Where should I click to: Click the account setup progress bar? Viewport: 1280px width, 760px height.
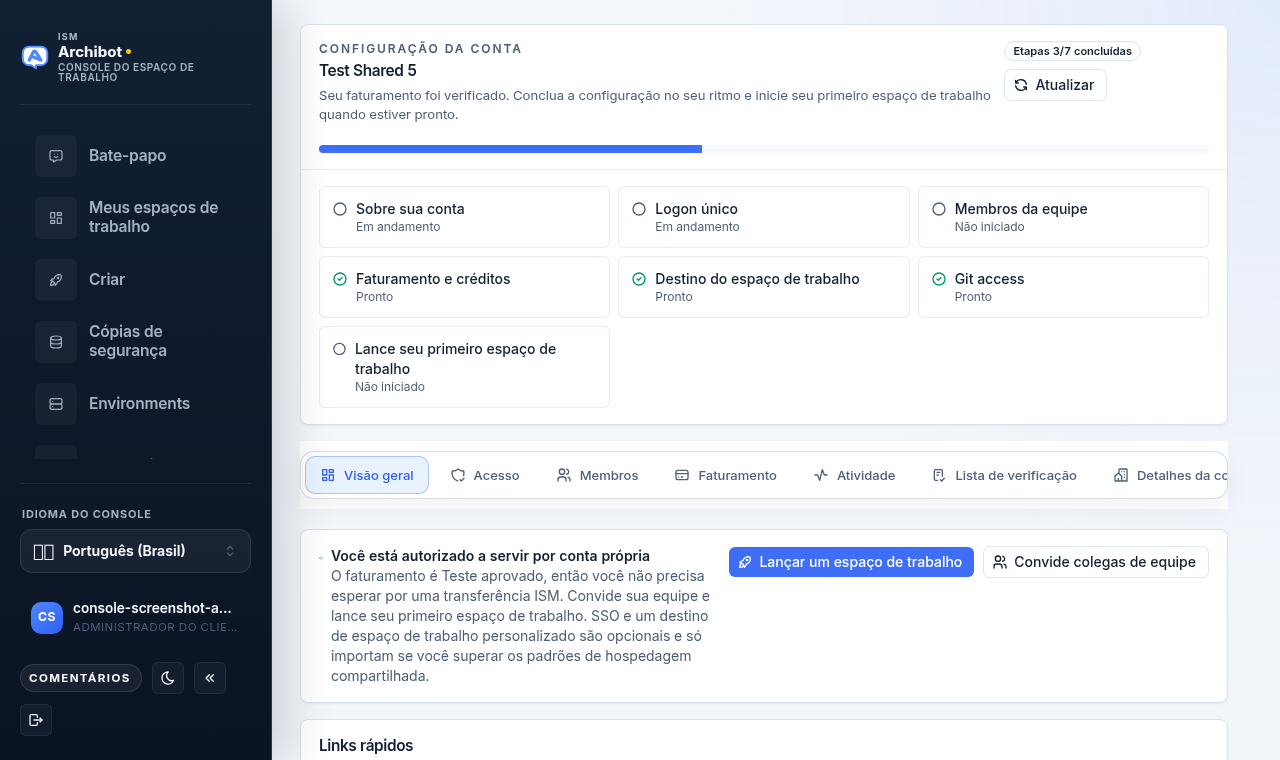point(764,149)
